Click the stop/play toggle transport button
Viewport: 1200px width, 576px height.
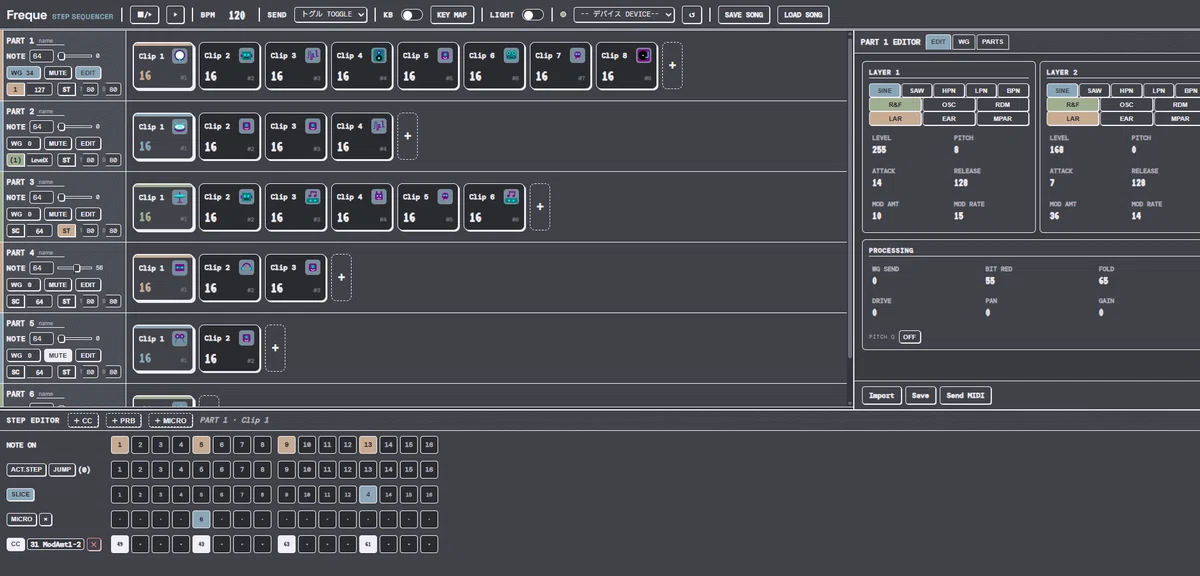click(x=145, y=15)
